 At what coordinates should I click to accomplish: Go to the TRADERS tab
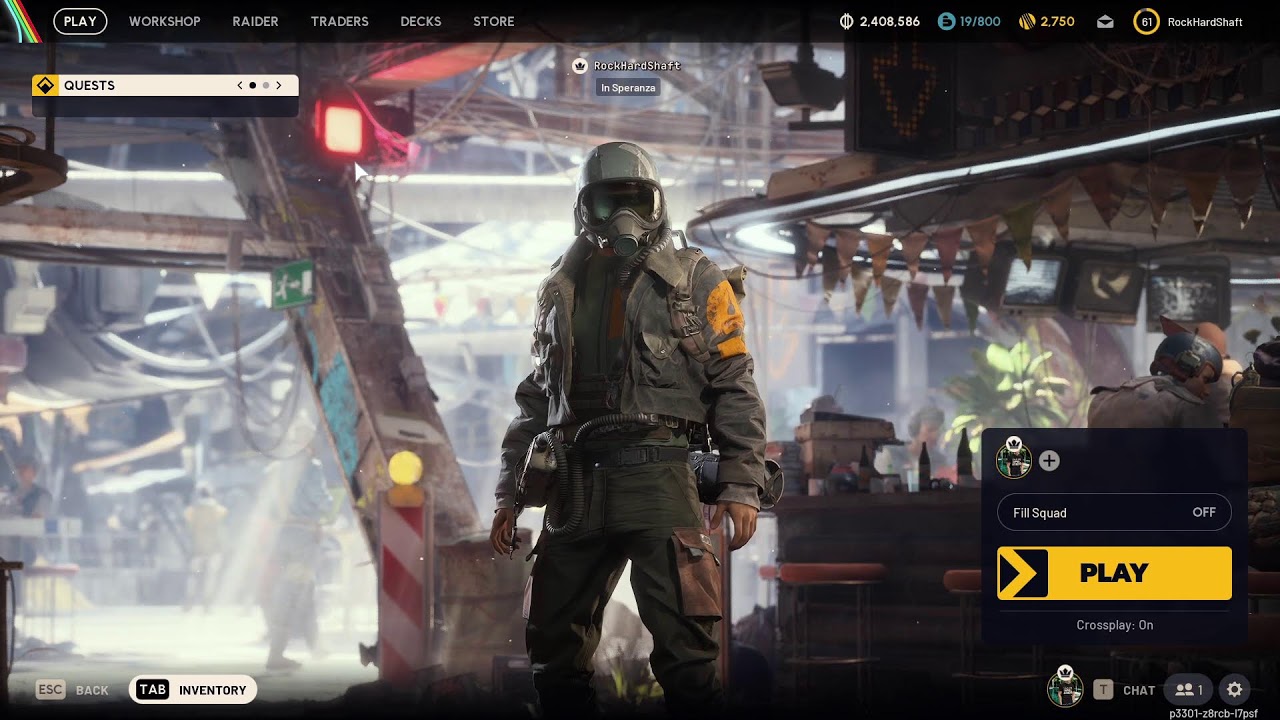click(x=340, y=21)
